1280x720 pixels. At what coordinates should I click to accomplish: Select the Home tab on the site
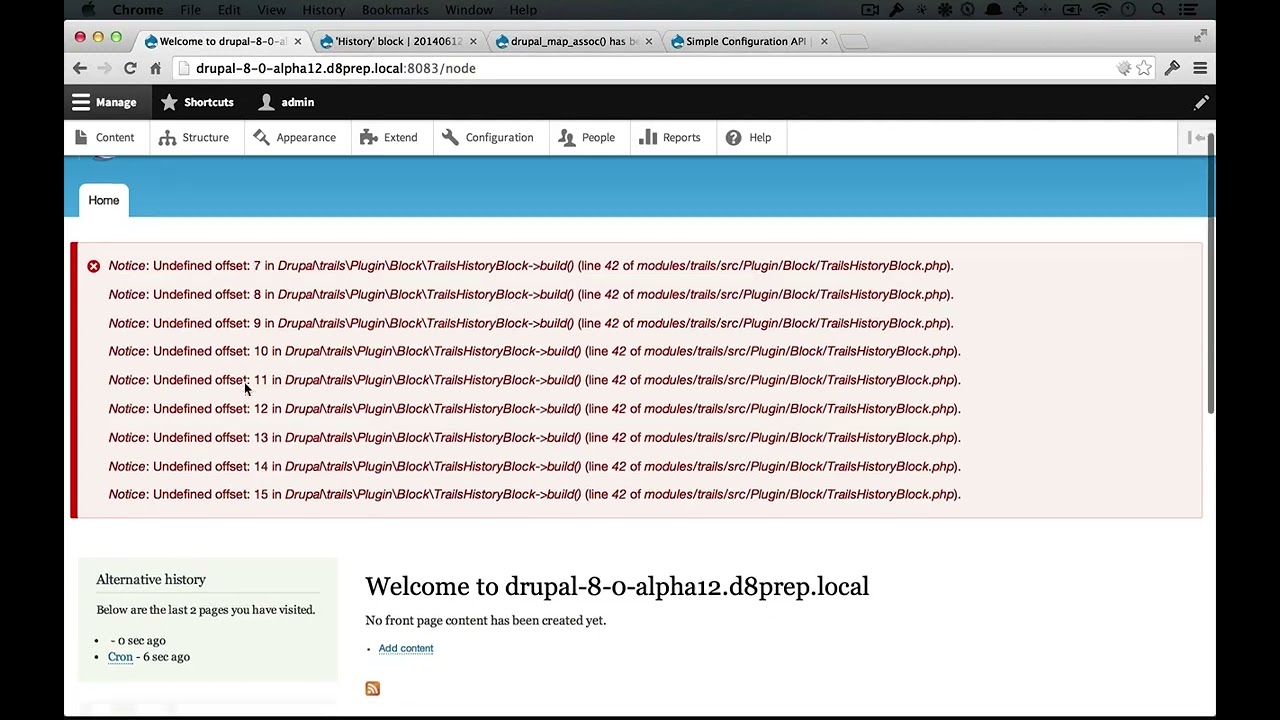103,200
